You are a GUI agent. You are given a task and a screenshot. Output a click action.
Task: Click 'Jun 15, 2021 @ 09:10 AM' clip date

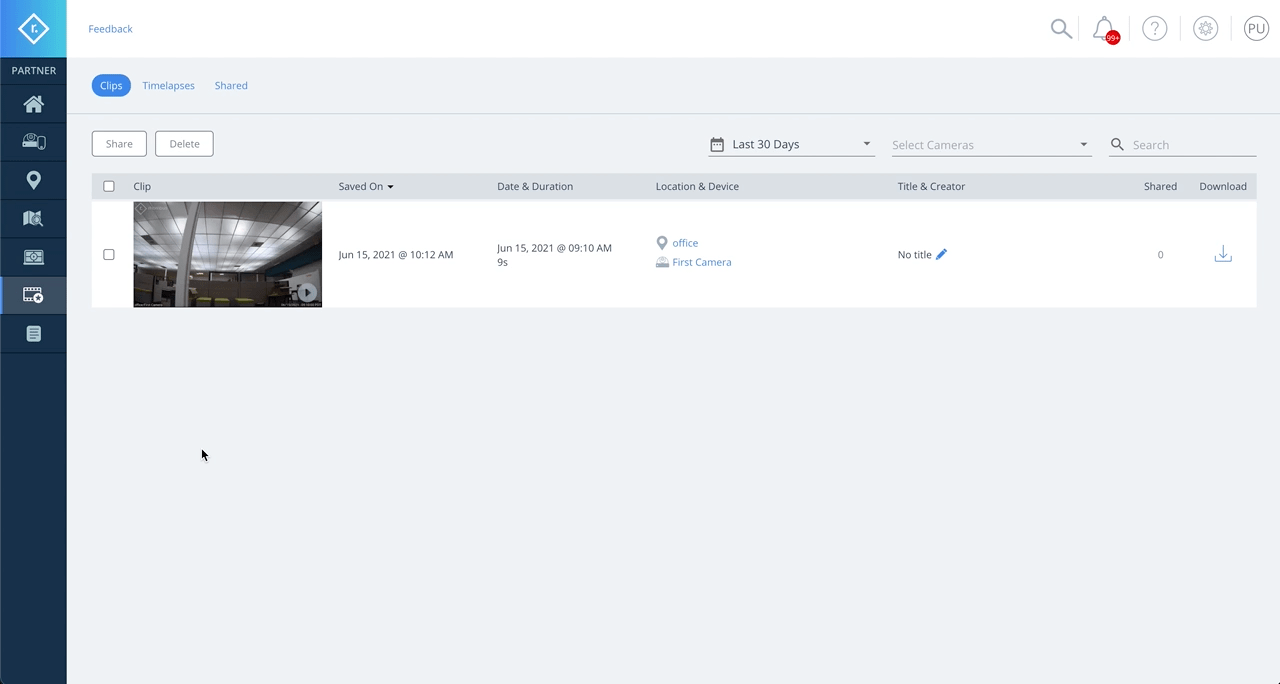pos(554,248)
